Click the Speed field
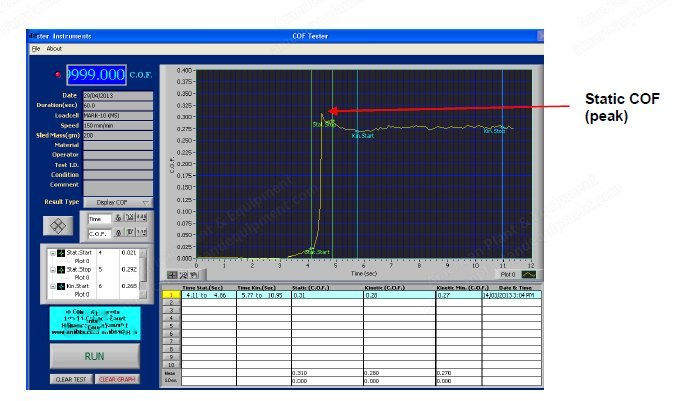 118,126
